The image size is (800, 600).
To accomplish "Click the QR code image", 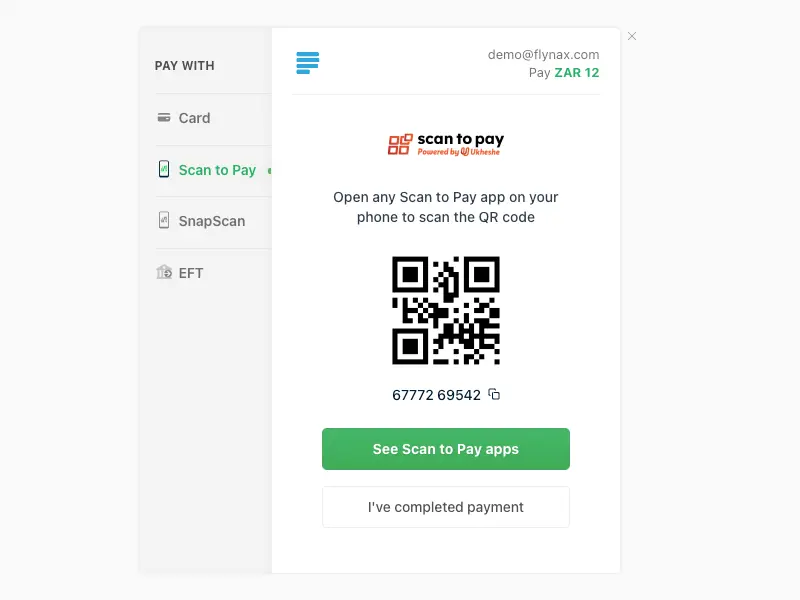I will (446, 310).
